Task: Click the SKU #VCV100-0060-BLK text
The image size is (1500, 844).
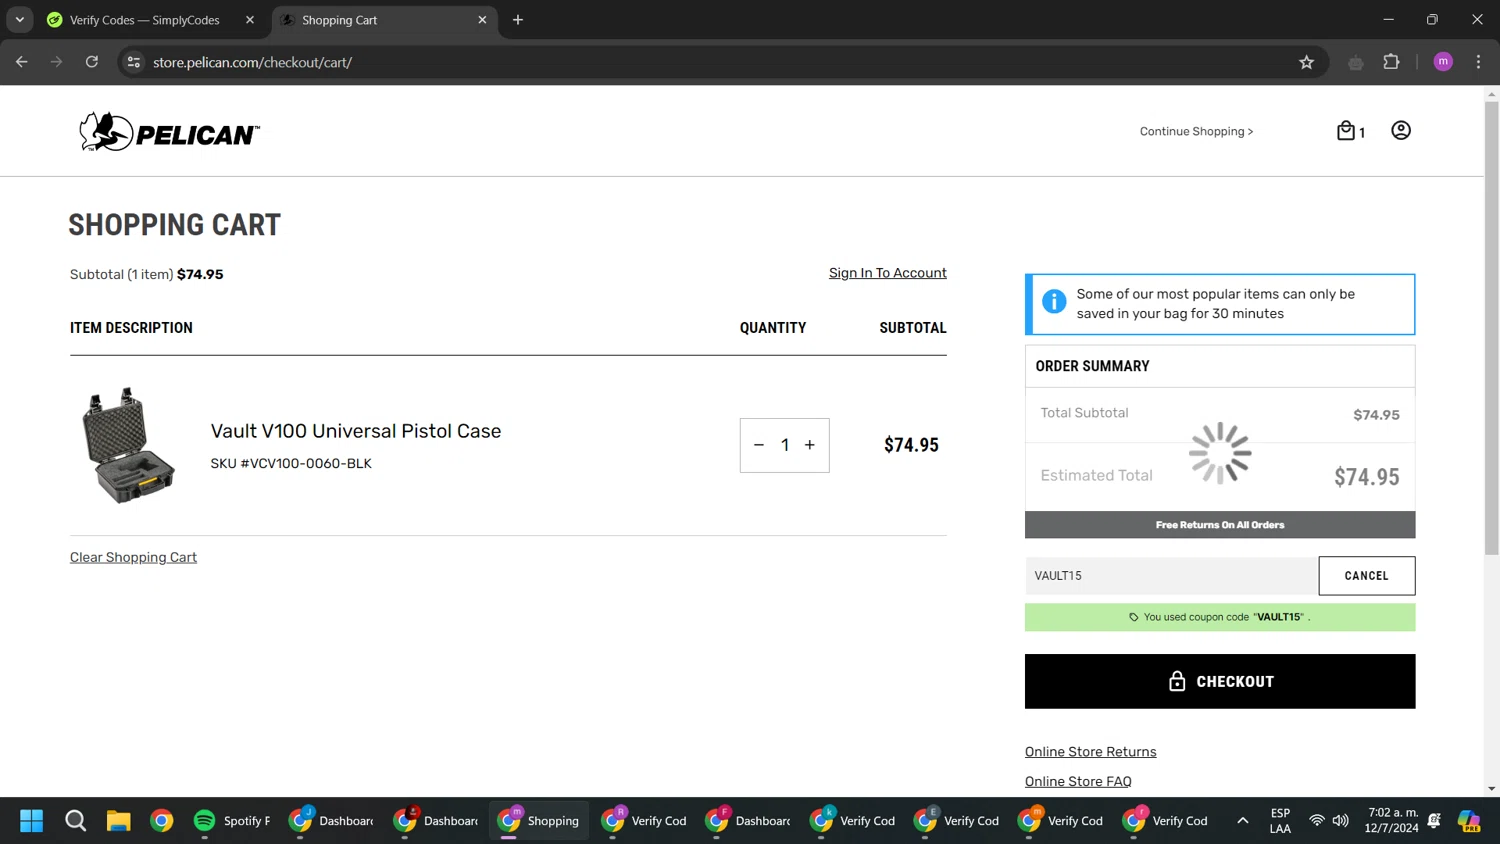Action: (291, 464)
